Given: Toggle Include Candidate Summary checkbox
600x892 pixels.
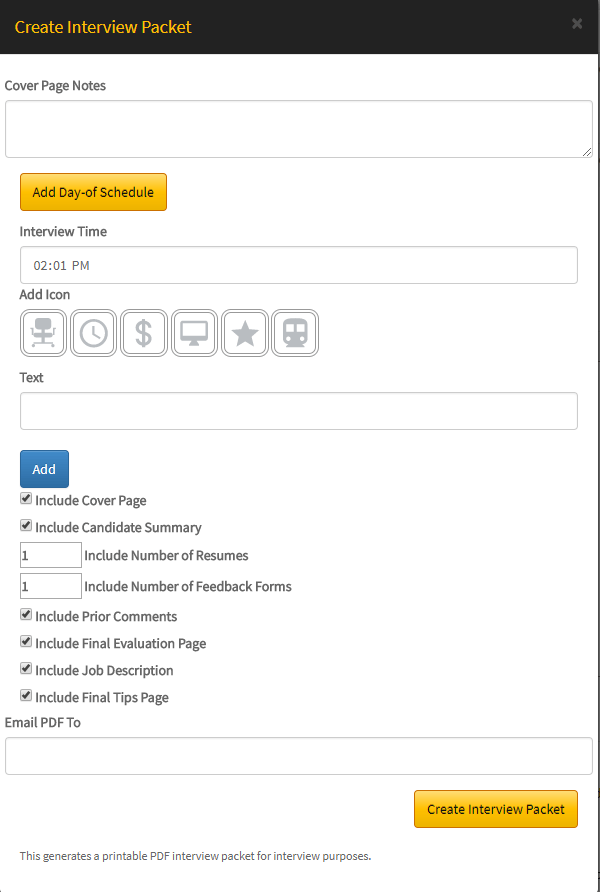Looking at the screenshot, I should [26, 526].
